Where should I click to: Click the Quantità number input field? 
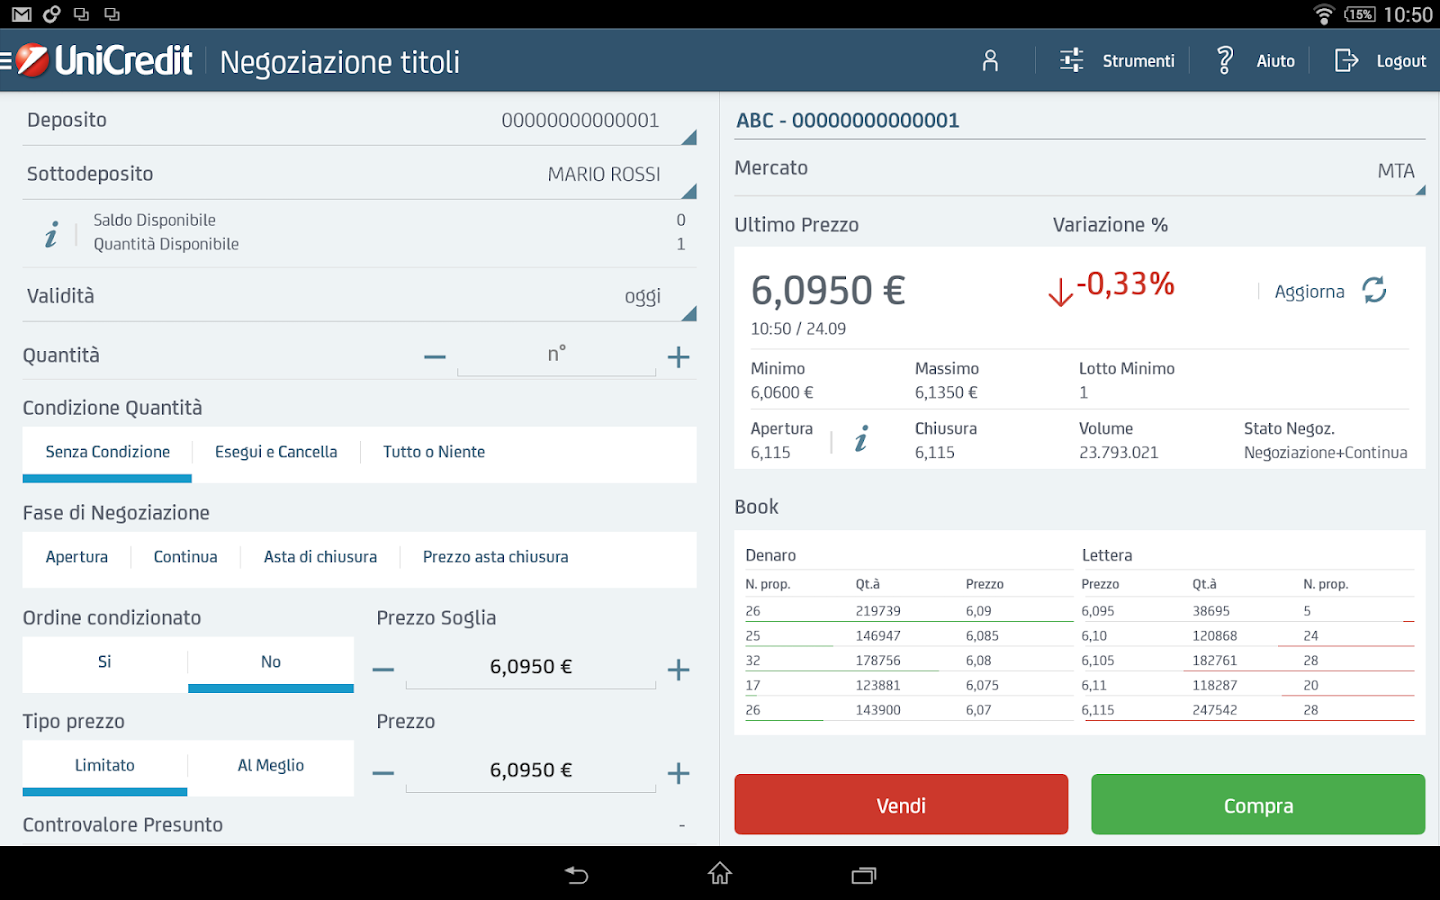point(556,356)
